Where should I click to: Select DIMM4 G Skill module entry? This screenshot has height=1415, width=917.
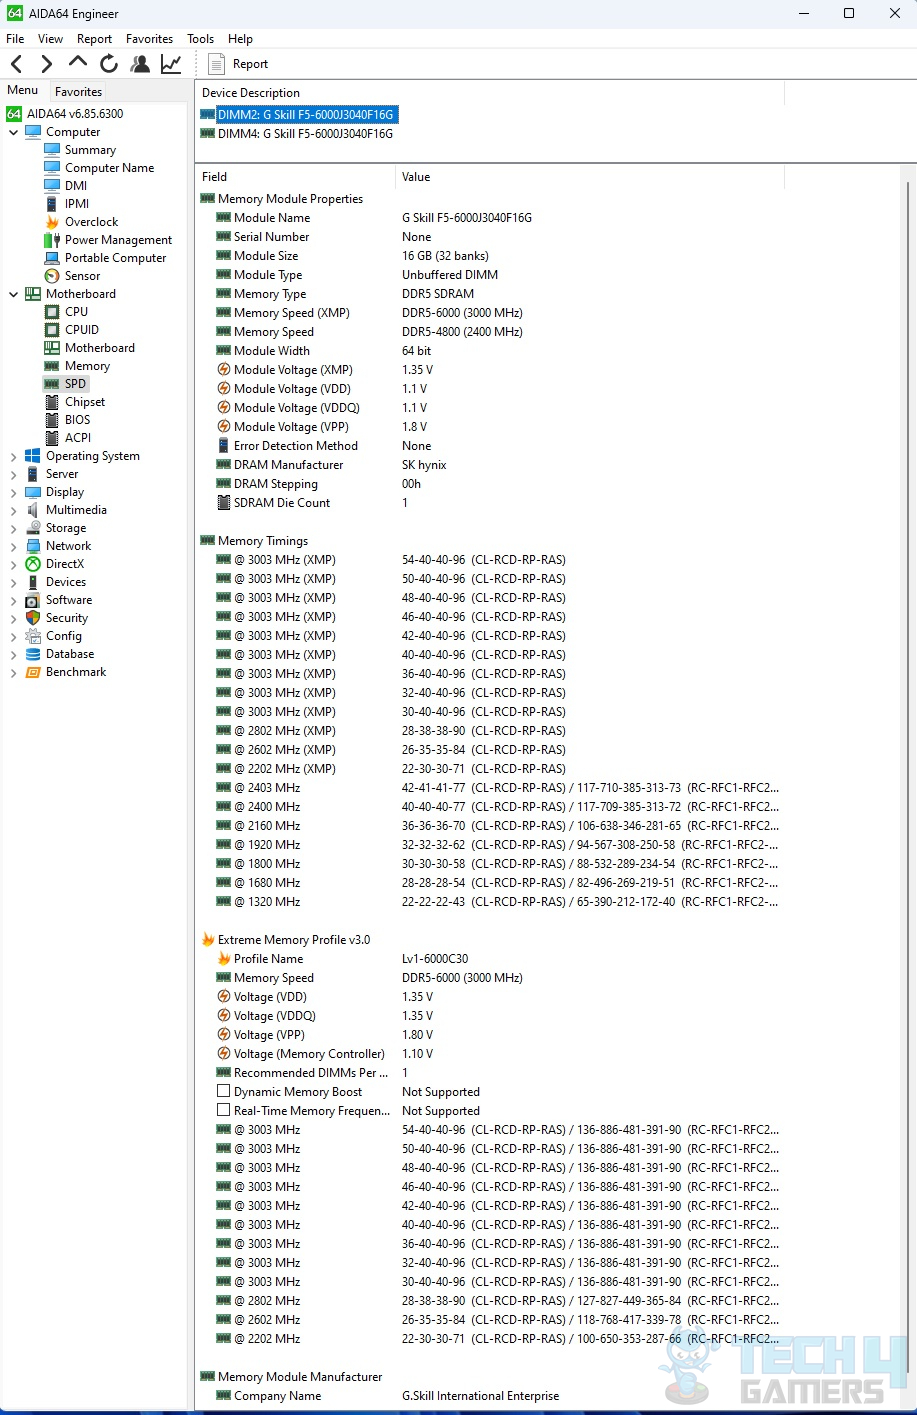[305, 134]
